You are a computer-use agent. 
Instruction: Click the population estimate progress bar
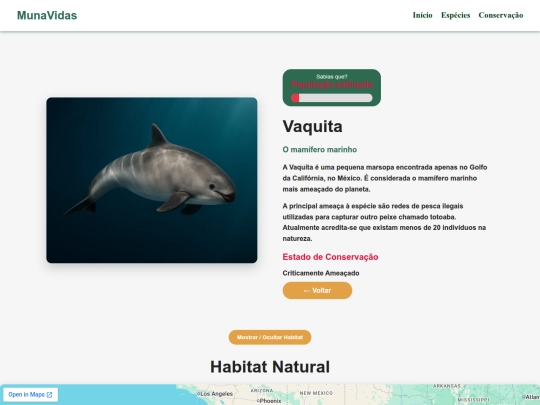click(332, 98)
